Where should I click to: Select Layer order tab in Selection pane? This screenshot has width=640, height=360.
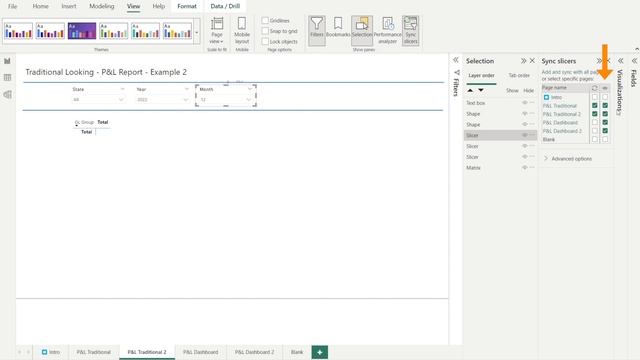click(x=481, y=76)
